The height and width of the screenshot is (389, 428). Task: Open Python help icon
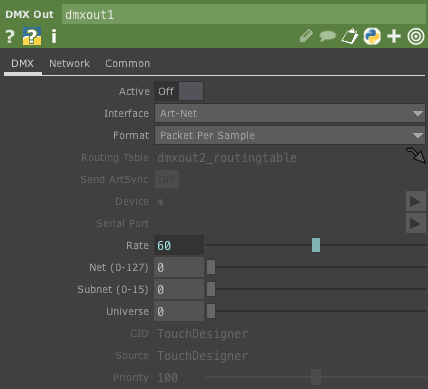coord(32,36)
